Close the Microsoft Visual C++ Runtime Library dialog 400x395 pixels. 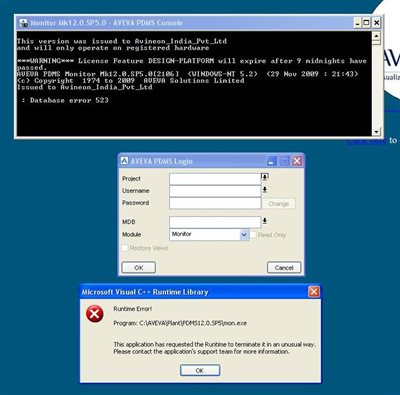click(314, 292)
